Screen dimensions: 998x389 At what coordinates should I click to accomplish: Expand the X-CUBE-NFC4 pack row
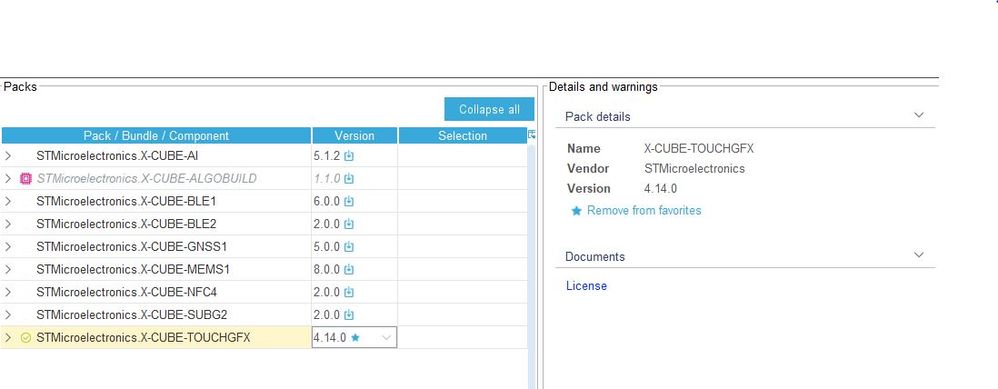click(8, 292)
